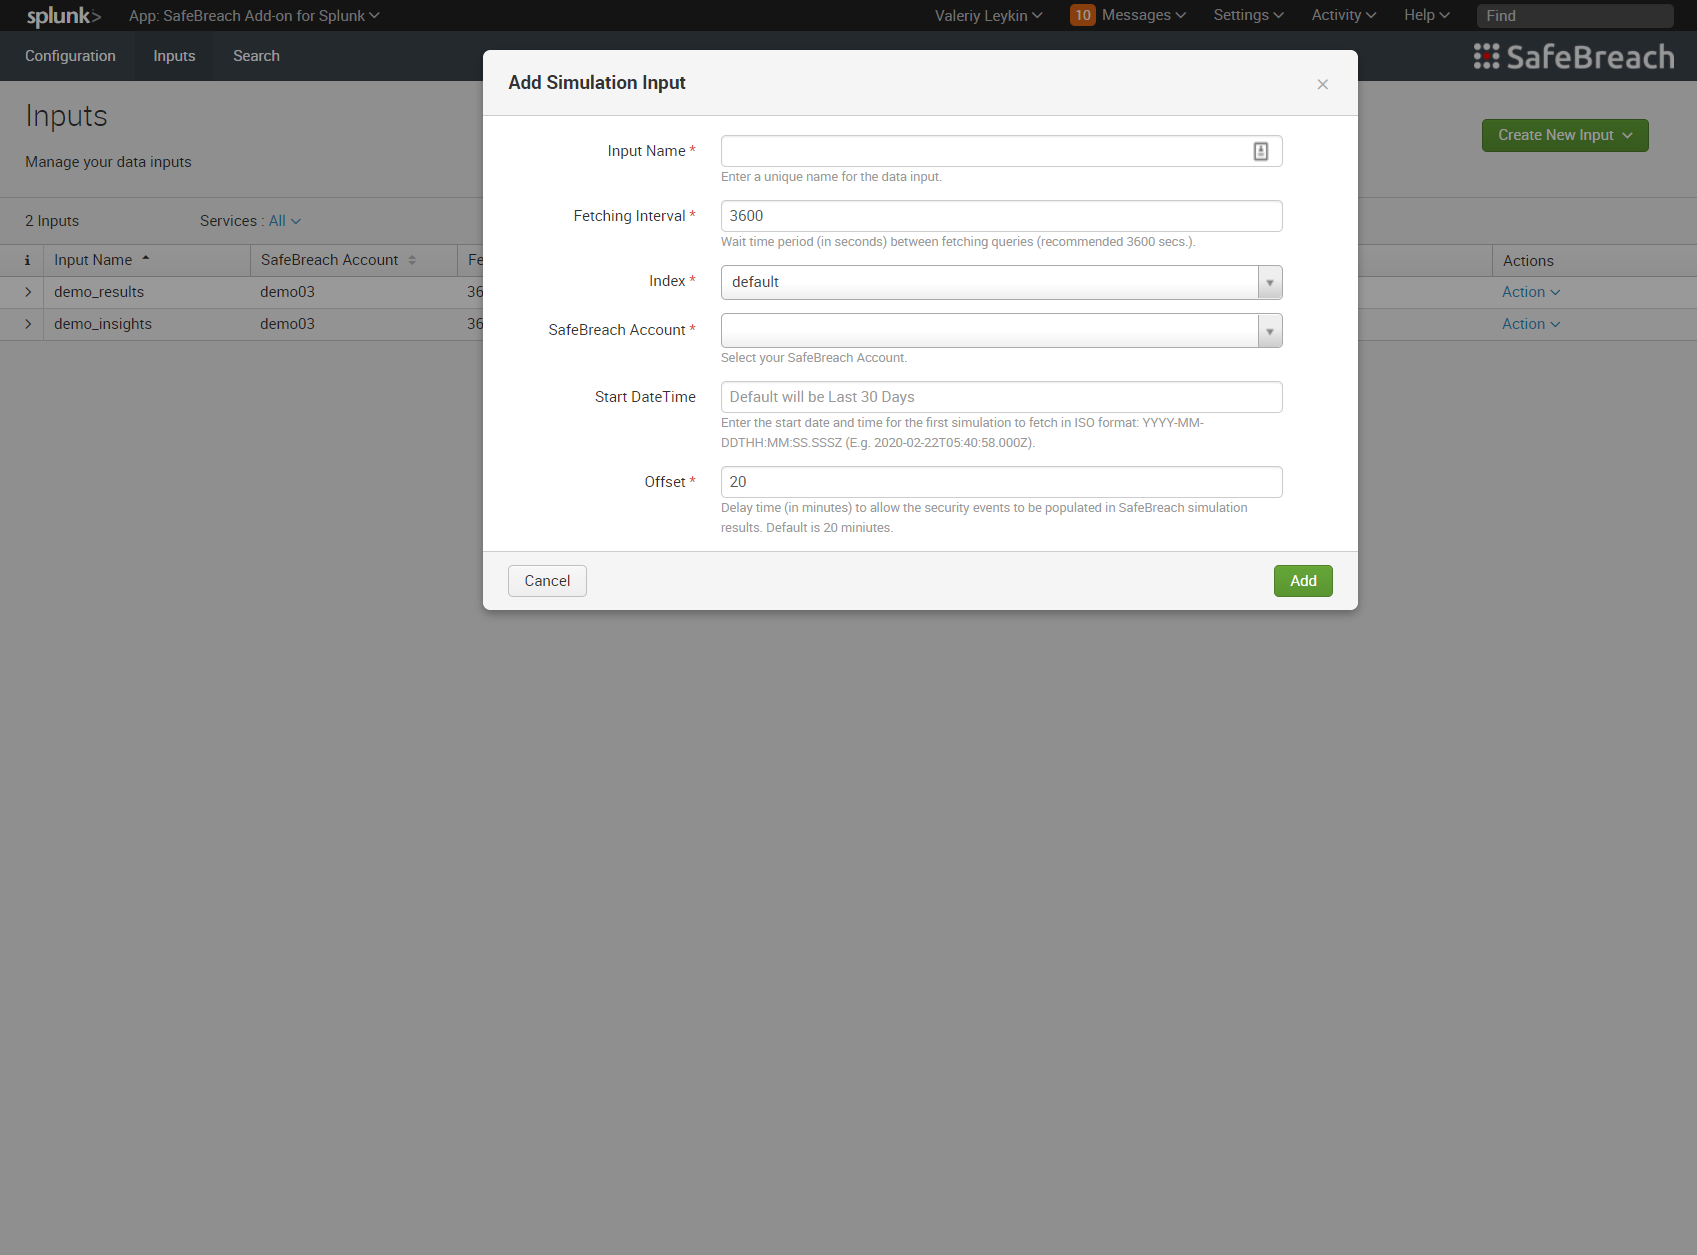Click the demo_insights input name

pyautogui.click(x=103, y=324)
